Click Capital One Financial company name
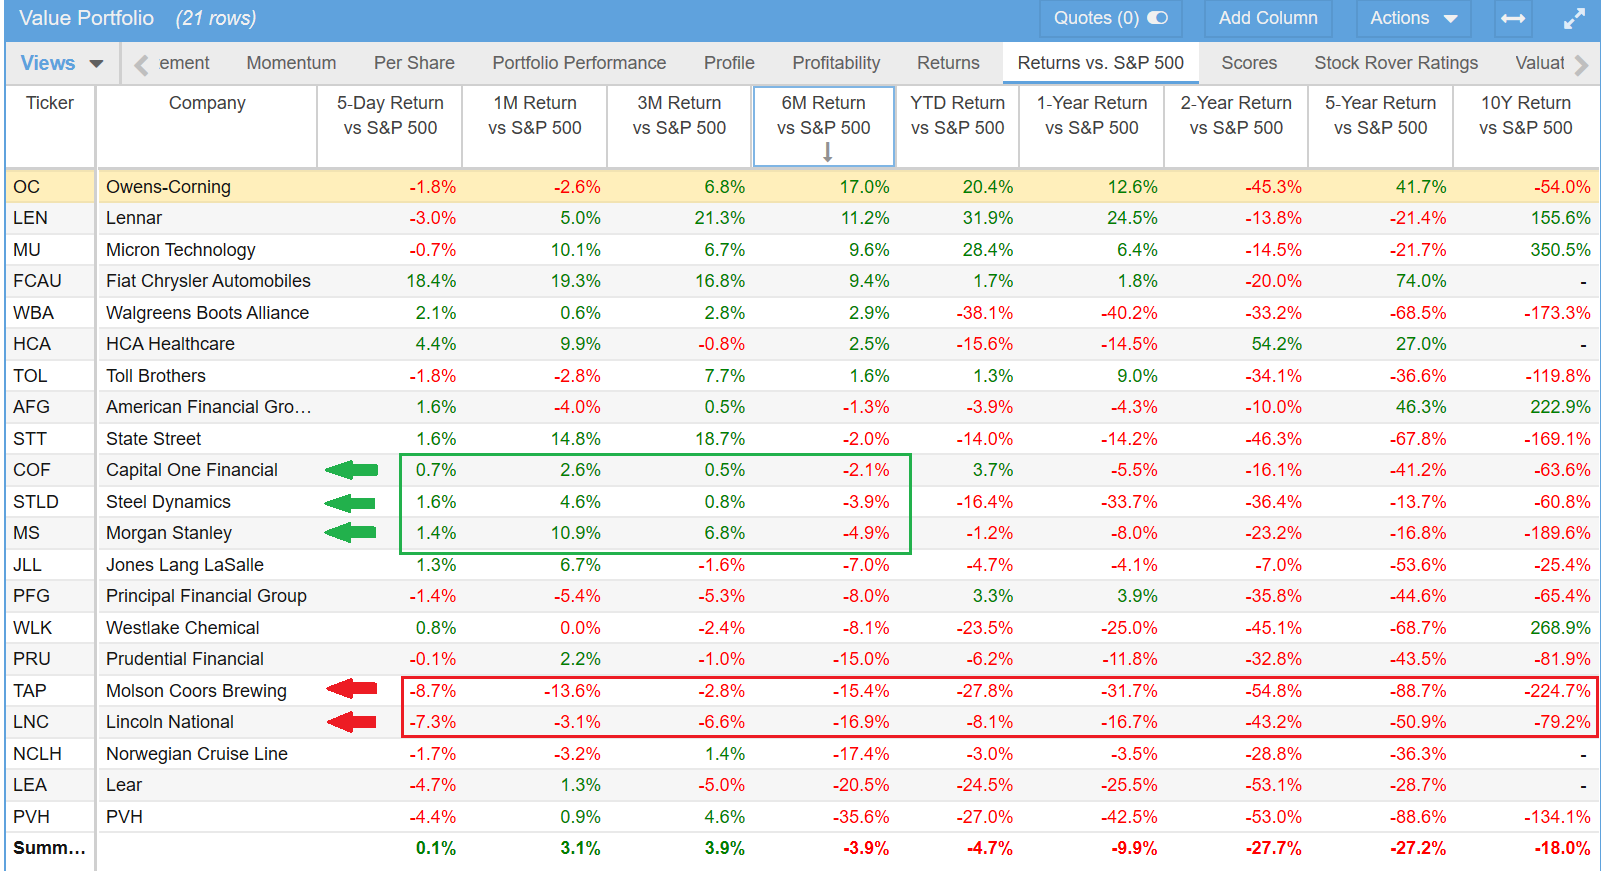The width and height of the screenshot is (1601, 871). click(x=192, y=470)
